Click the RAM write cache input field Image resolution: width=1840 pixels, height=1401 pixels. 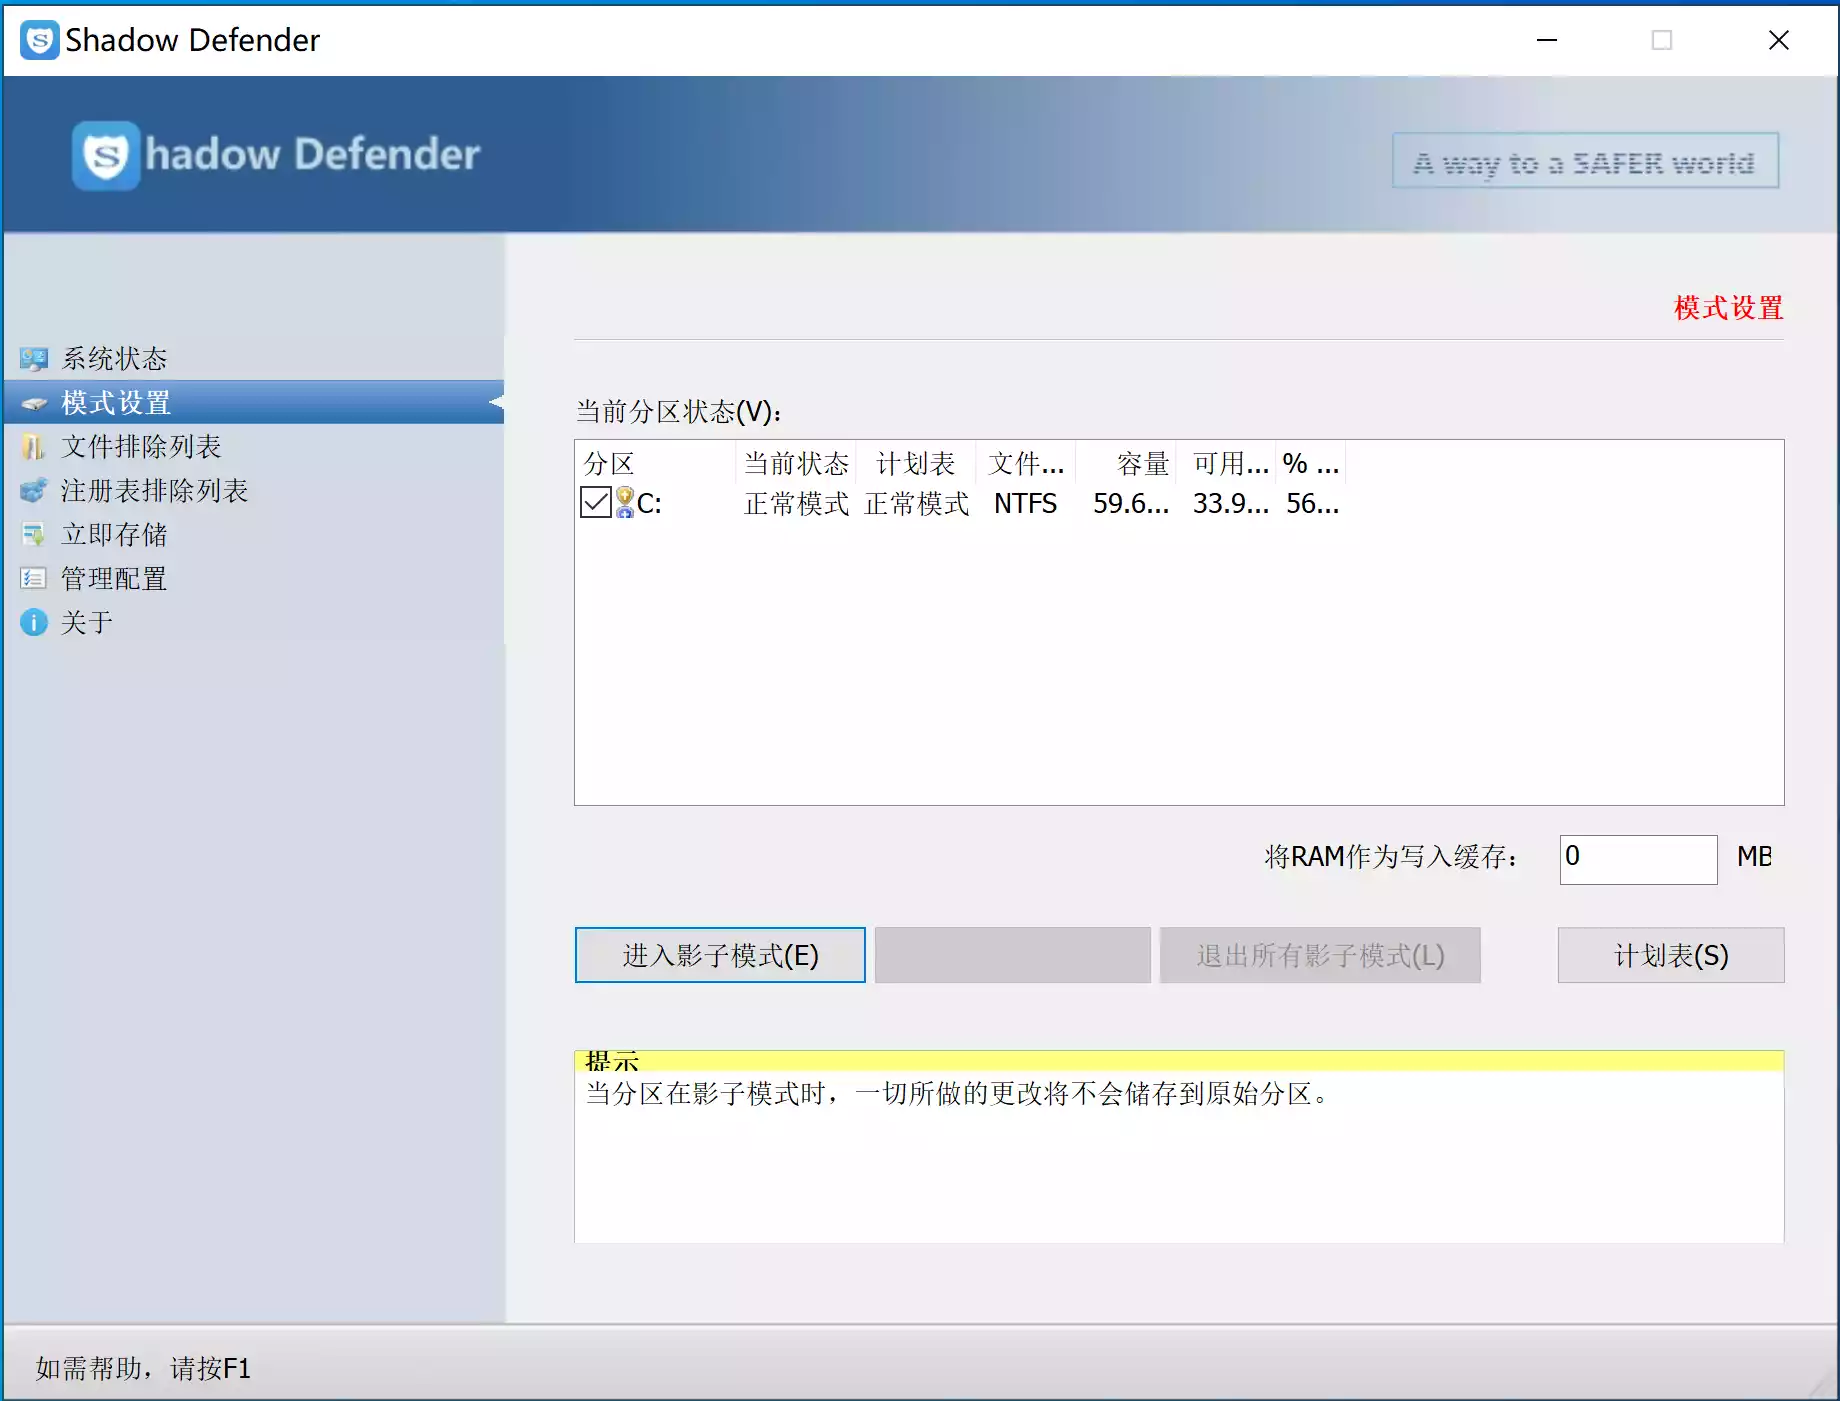(x=1638, y=859)
